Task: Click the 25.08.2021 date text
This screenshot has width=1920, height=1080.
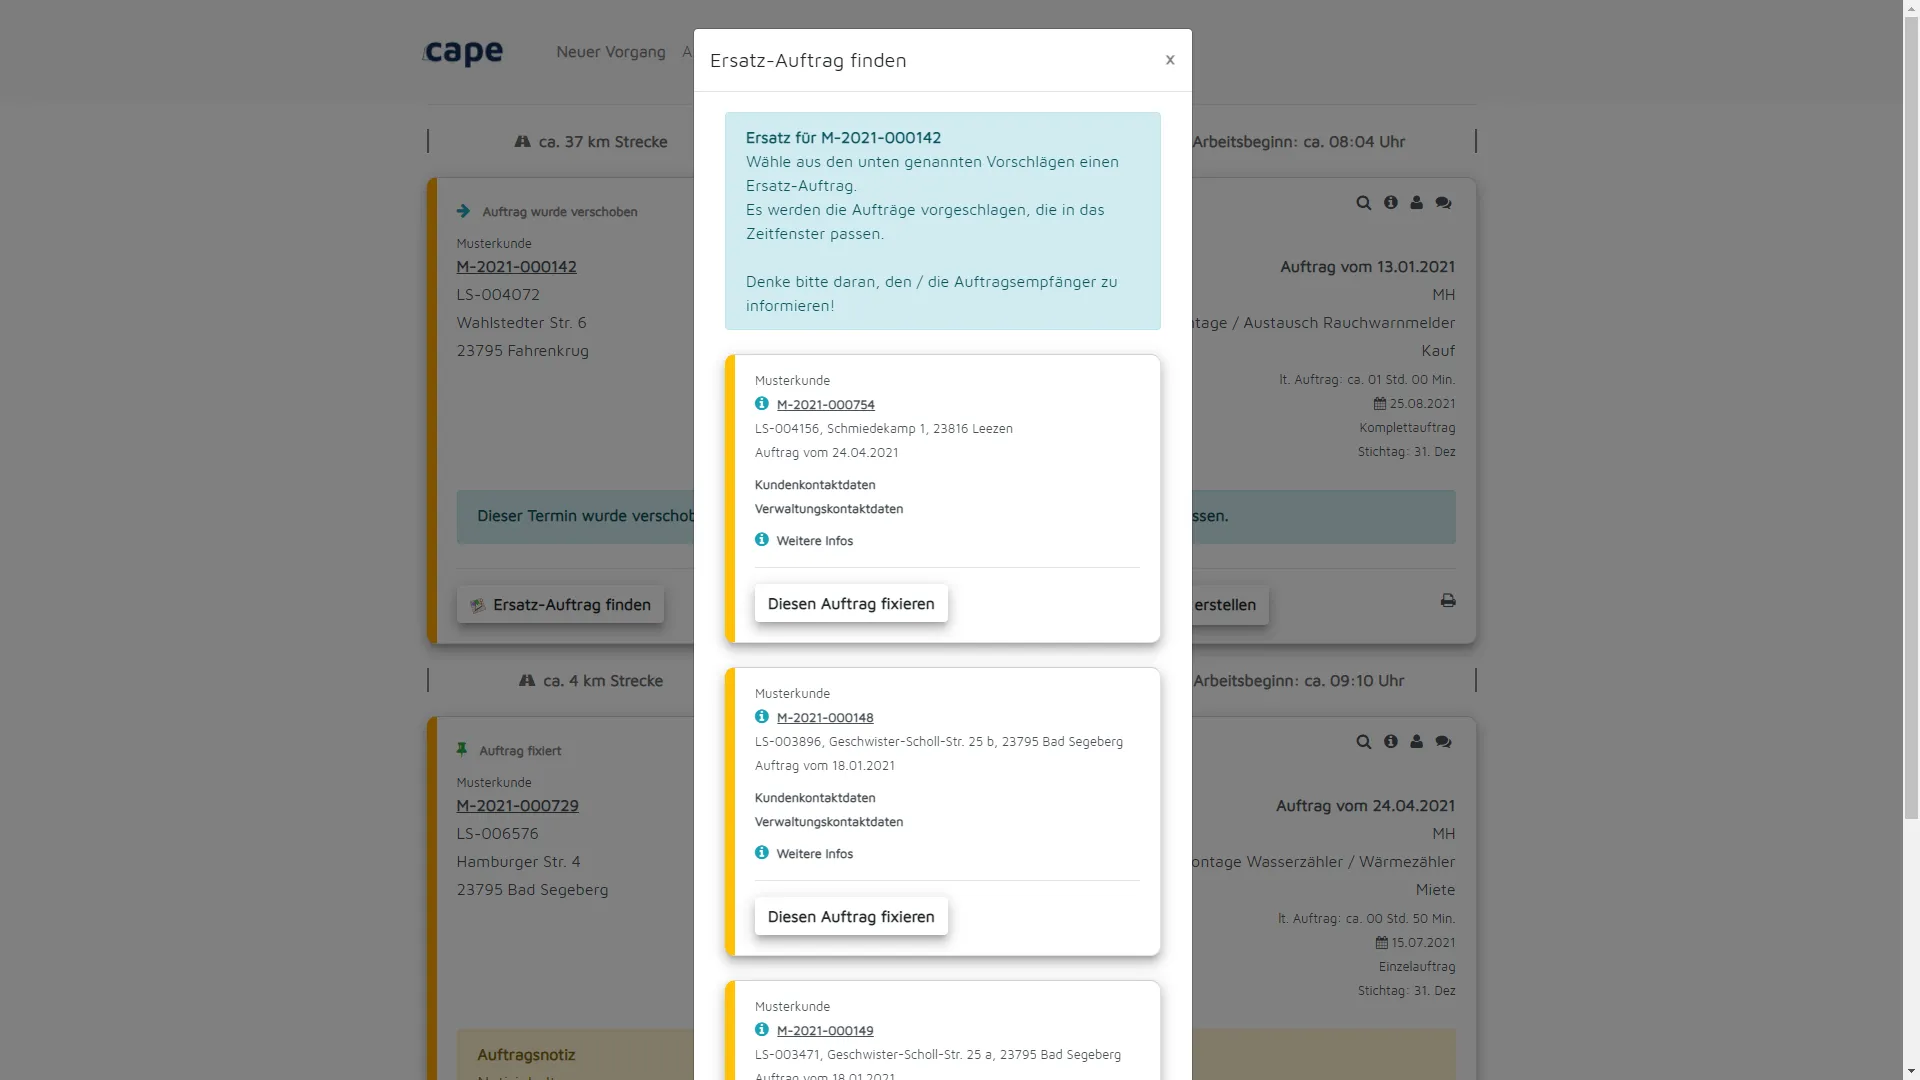Action: (x=1422, y=404)
